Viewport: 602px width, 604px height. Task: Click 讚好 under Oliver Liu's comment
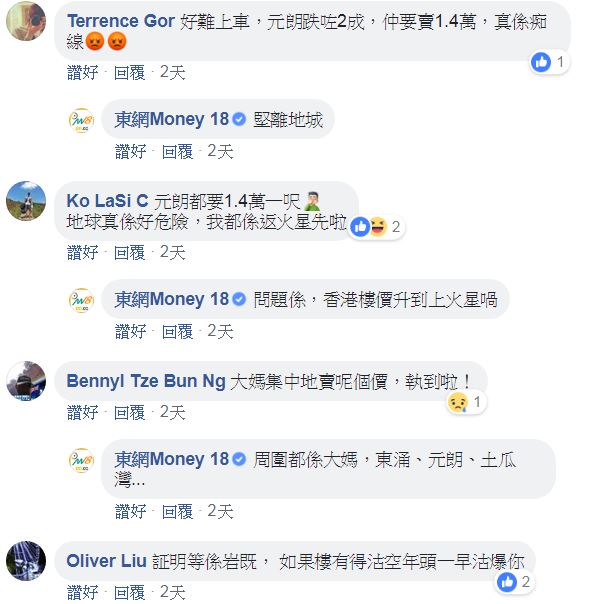click(x=82, y=592)
